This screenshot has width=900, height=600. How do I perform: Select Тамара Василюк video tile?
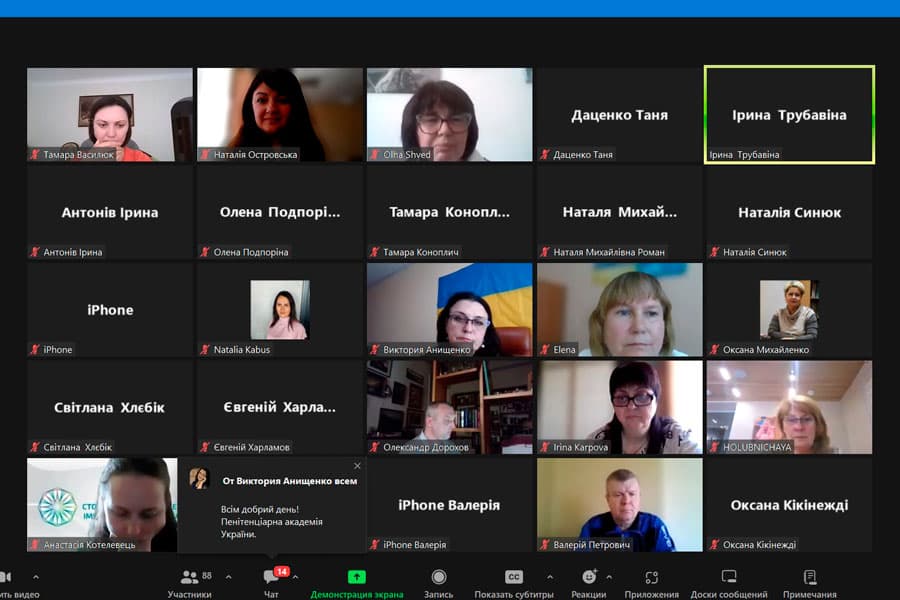click(x=110, y=114)
